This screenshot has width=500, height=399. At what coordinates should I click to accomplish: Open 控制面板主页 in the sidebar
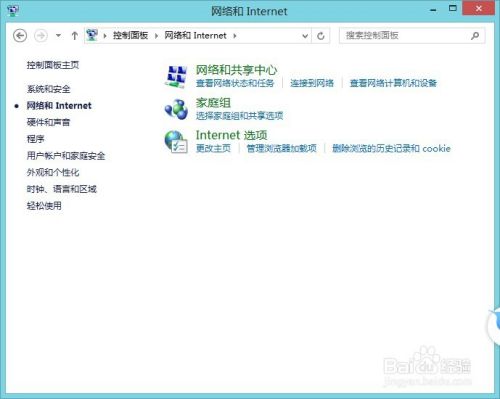tap(53, 65)
